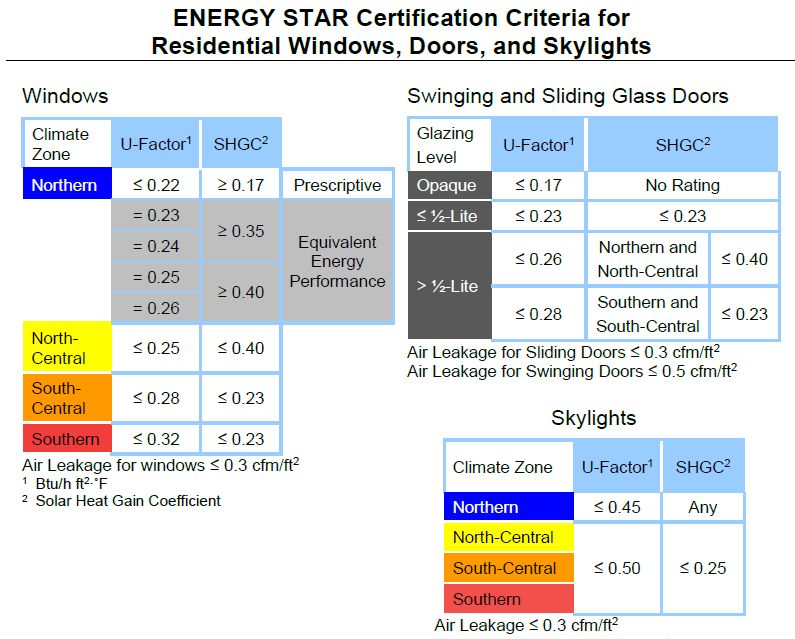Click the red Southern cell in Skylights table

(509, 599)
